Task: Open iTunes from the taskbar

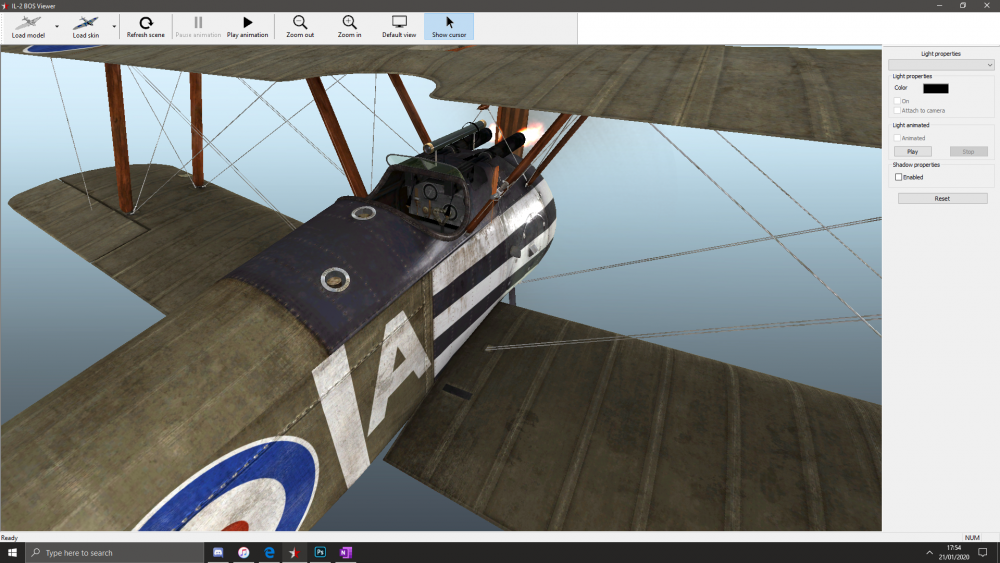Action: 244,553
